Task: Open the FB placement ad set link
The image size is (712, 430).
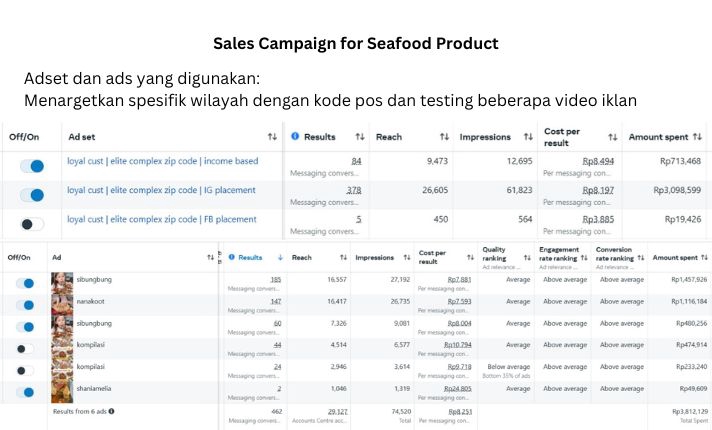Action: click(162, 219)
